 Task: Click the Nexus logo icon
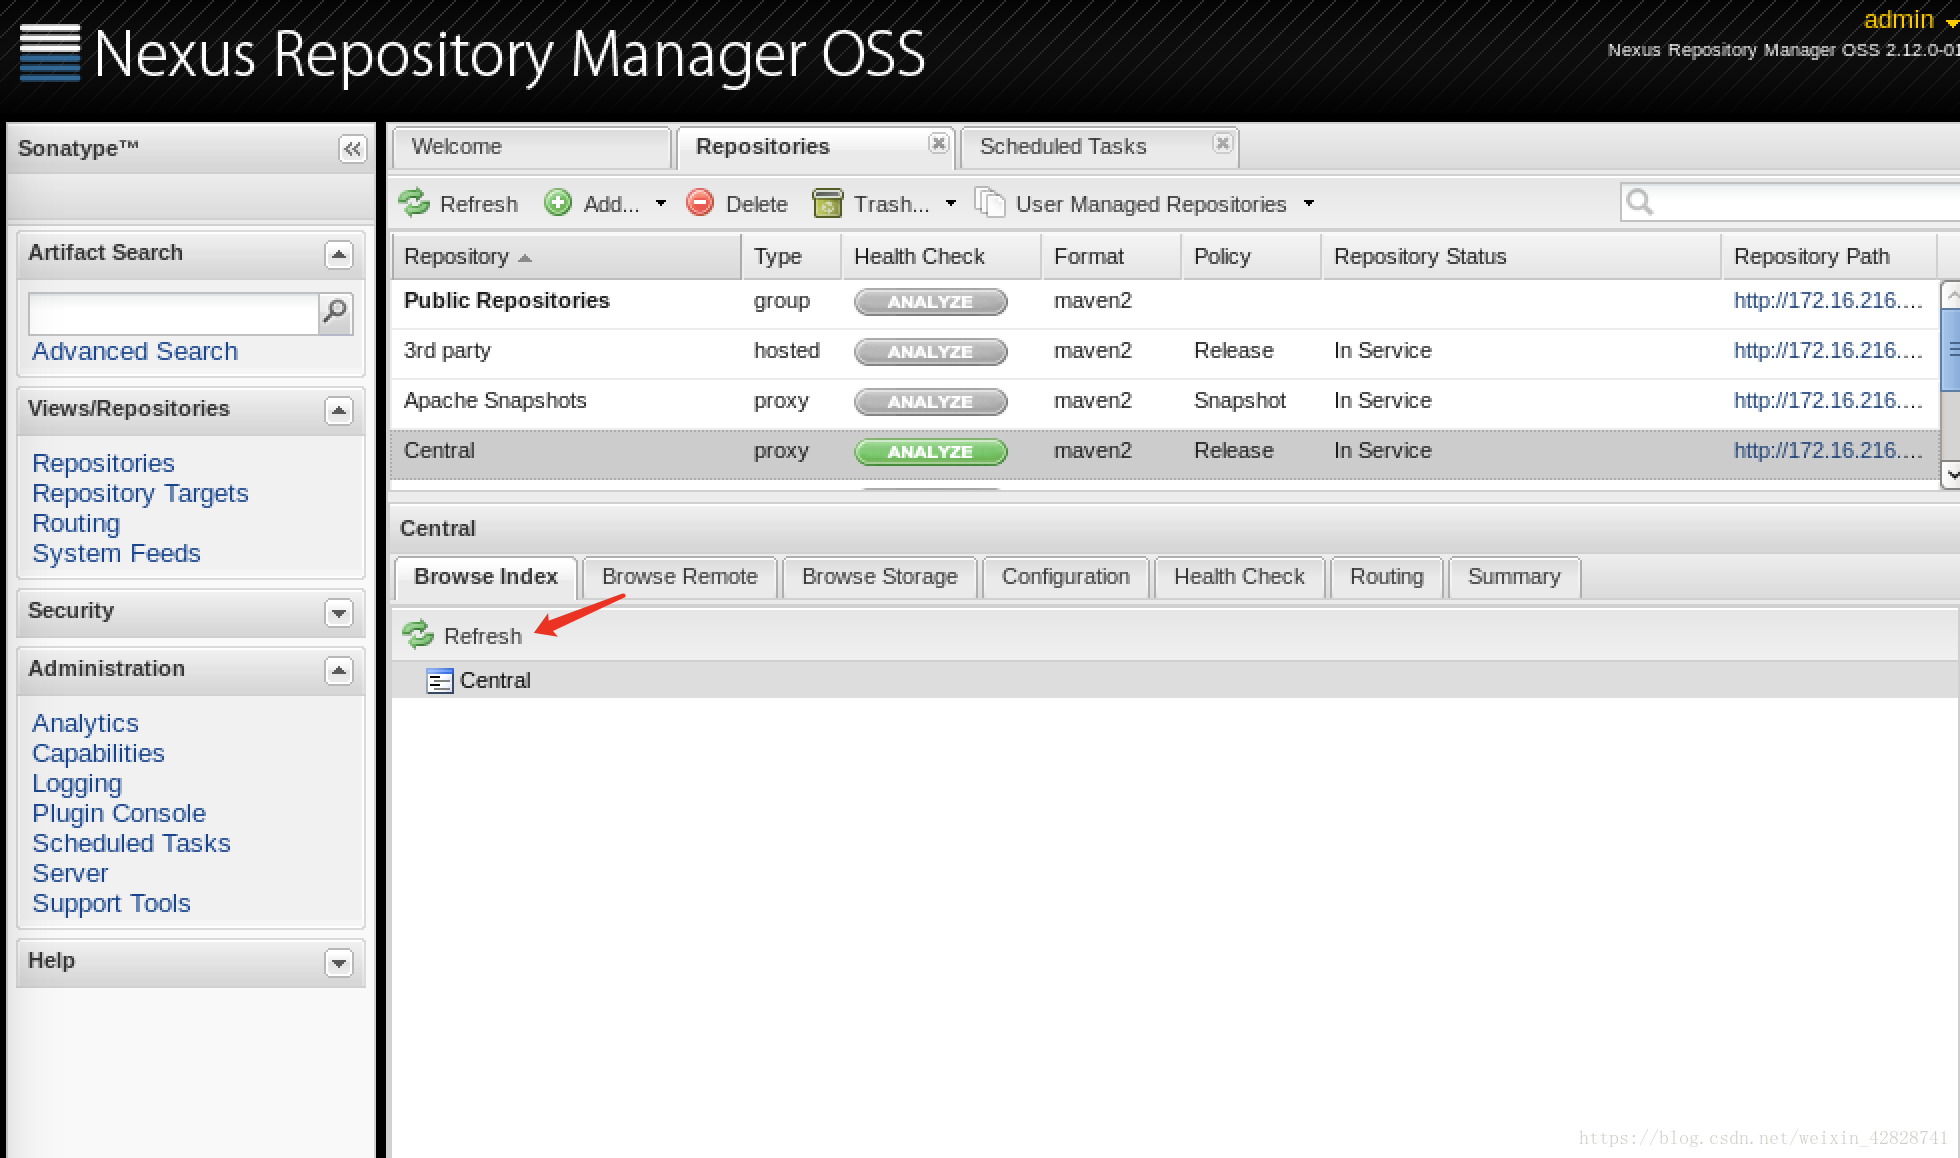coord(50,53)
